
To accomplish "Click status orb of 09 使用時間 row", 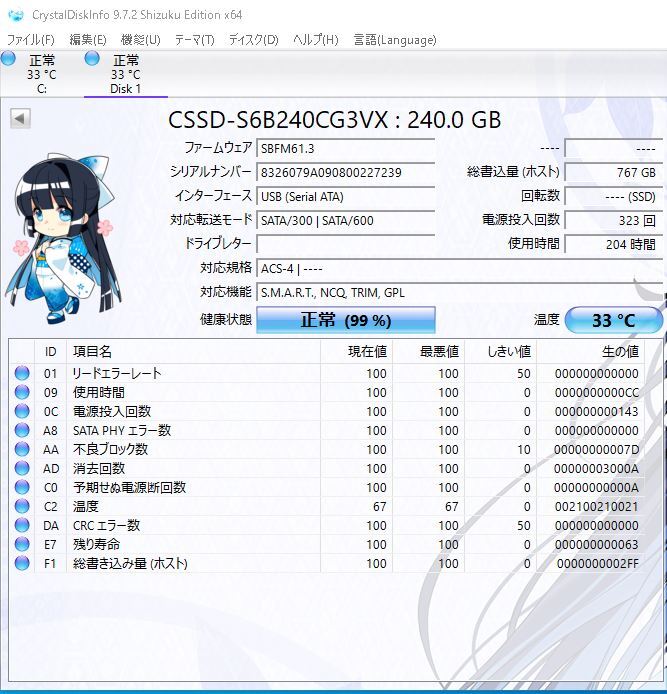I will 22,392.
